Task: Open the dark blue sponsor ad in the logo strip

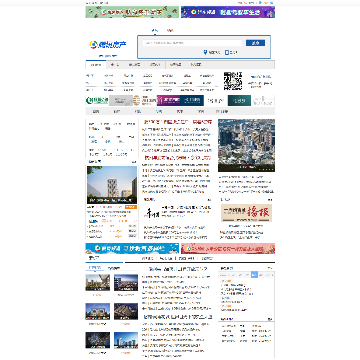Action: coord(192,100)
